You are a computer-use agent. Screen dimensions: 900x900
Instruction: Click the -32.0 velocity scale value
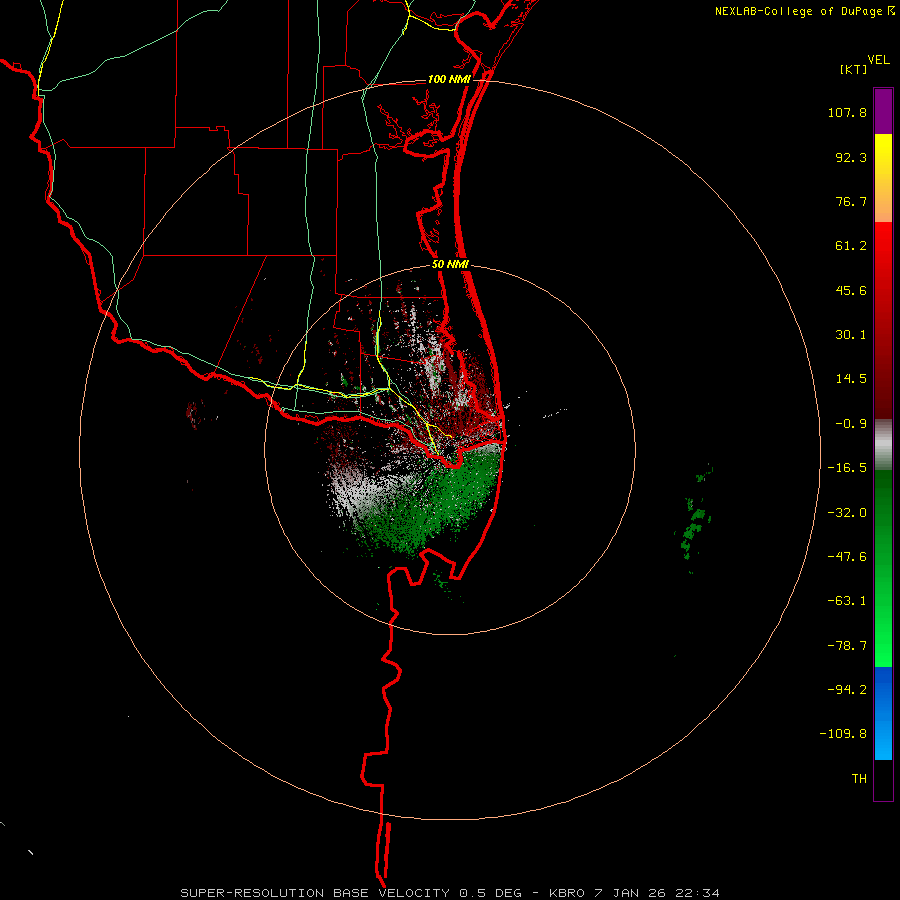tap(847, 513)
